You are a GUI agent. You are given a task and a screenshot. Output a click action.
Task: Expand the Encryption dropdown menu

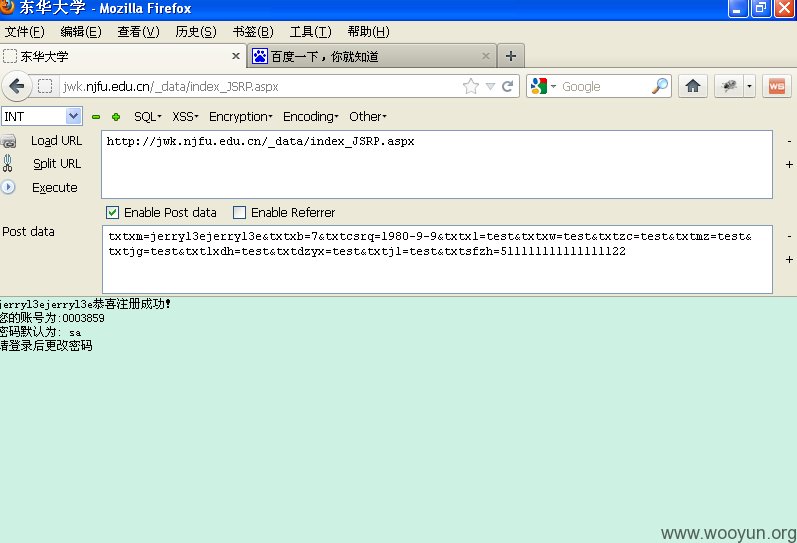(x=241, y=117)
